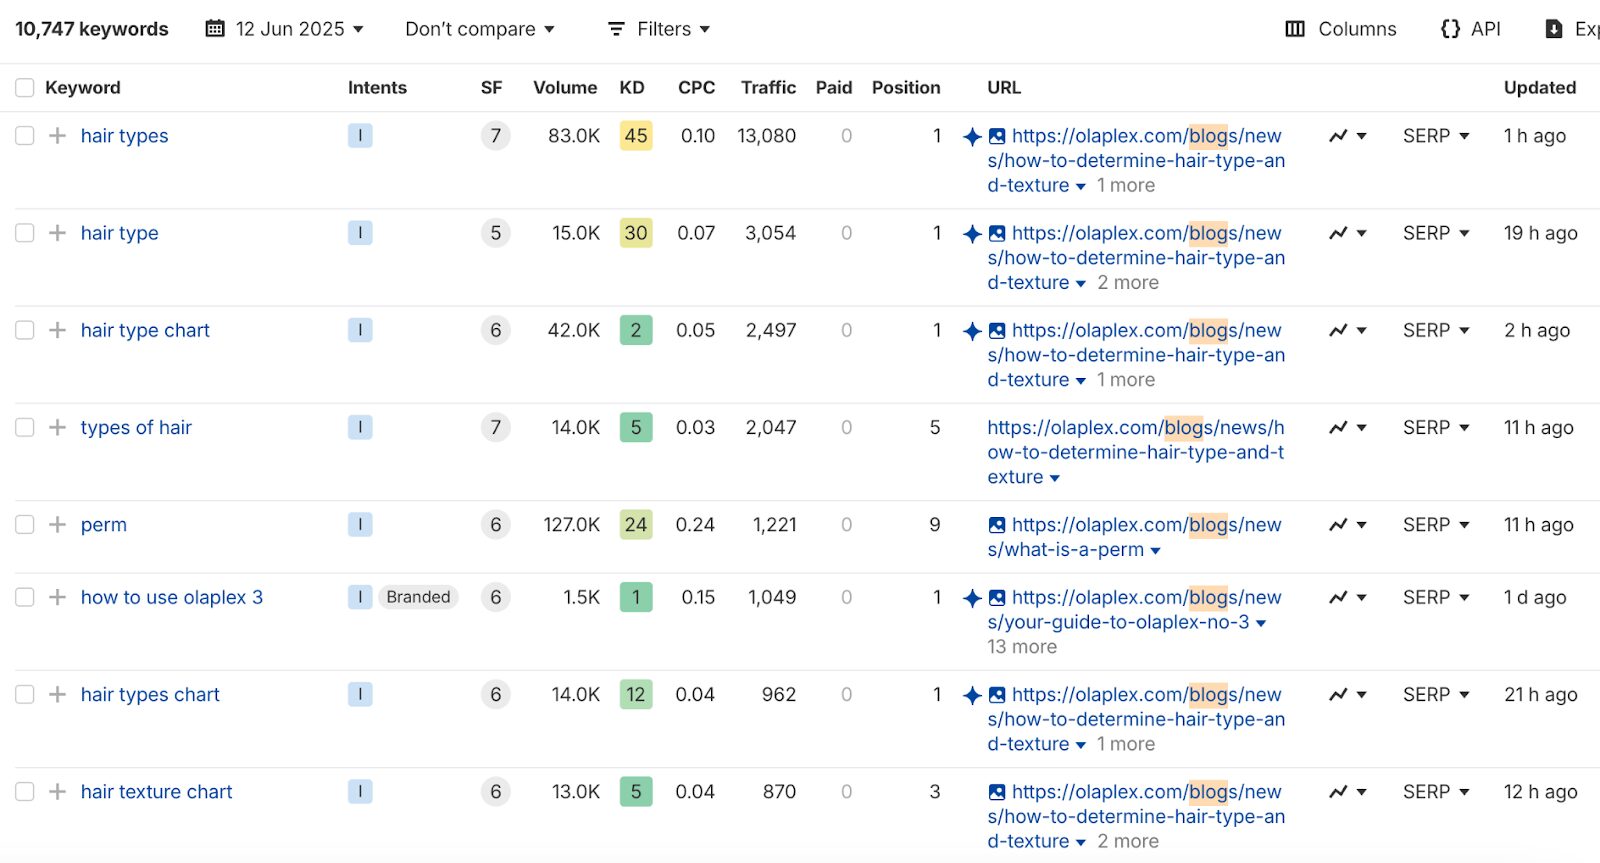Open the Filters menu

pos(659,29)
